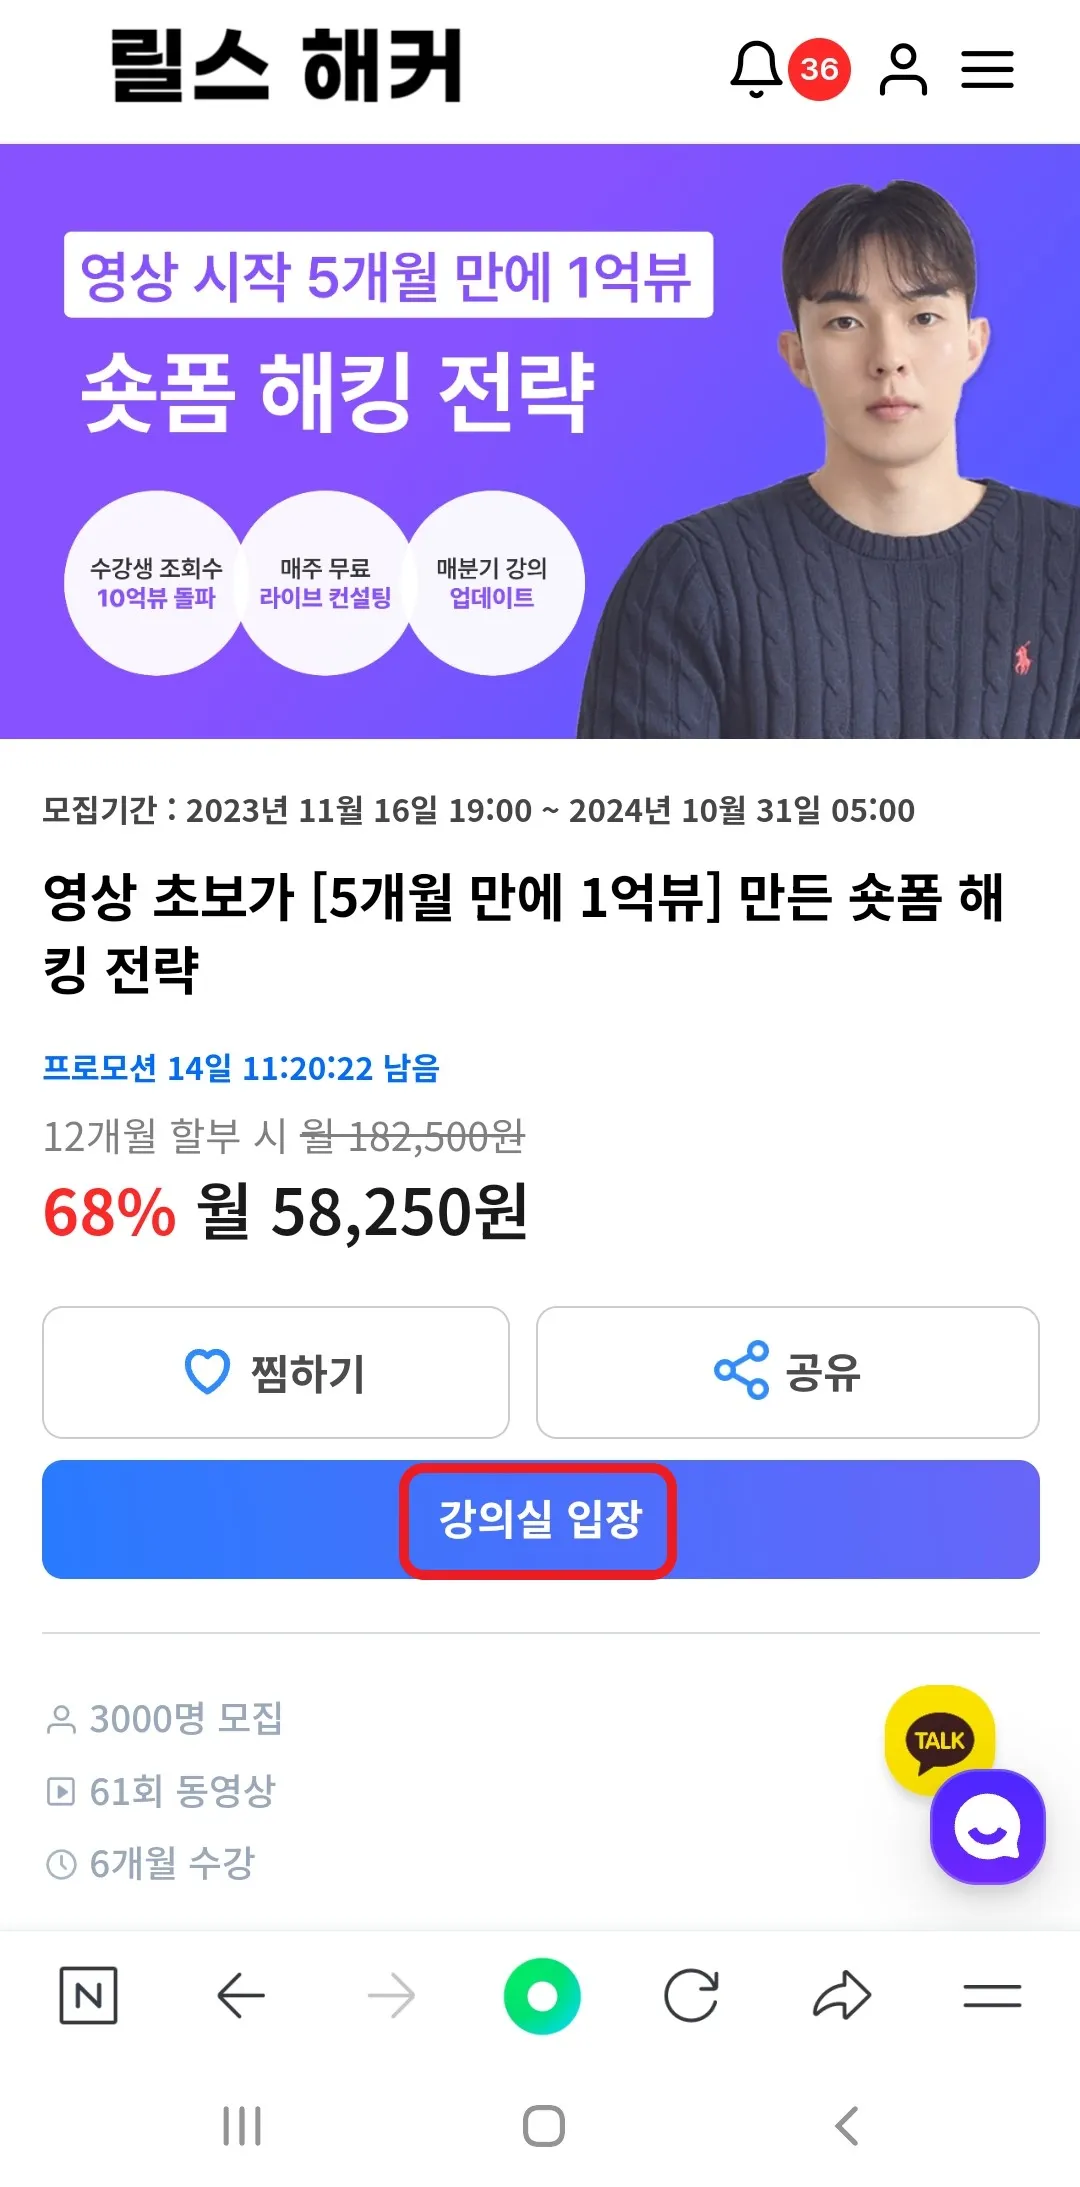Open the site hamburger menu at top
Screen dimensions: 1080x2187
coord(987,69)
